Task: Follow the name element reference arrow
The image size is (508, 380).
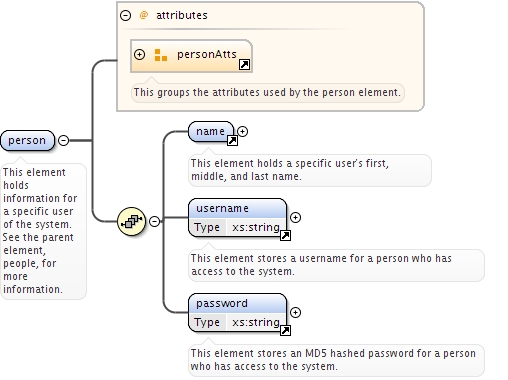Action: tap(232, 140)
